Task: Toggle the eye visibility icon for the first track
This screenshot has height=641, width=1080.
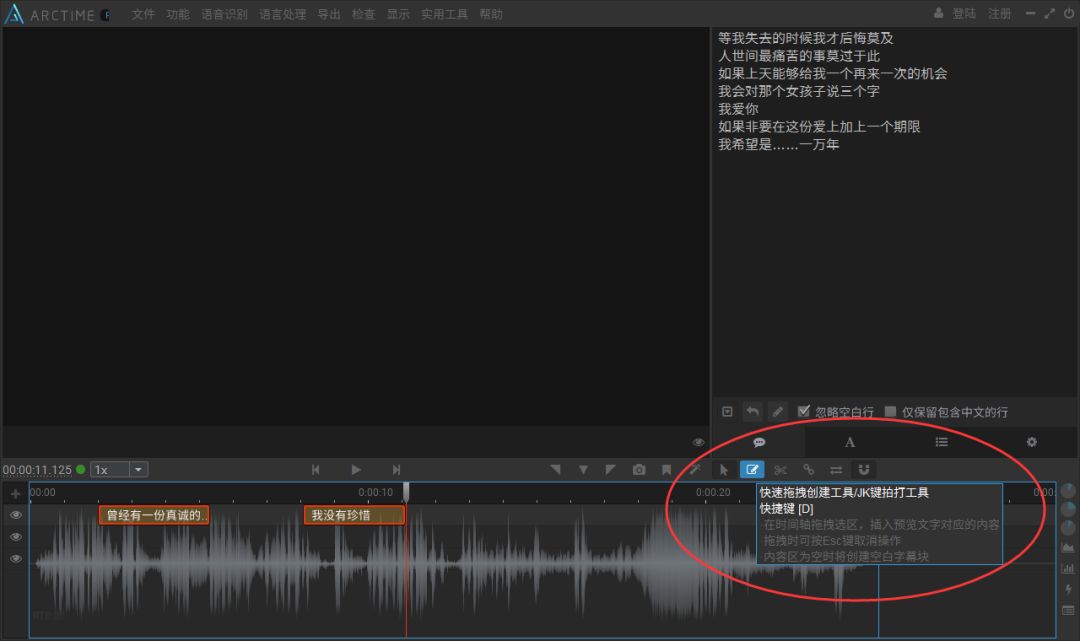Action: (x=16, y=515)
